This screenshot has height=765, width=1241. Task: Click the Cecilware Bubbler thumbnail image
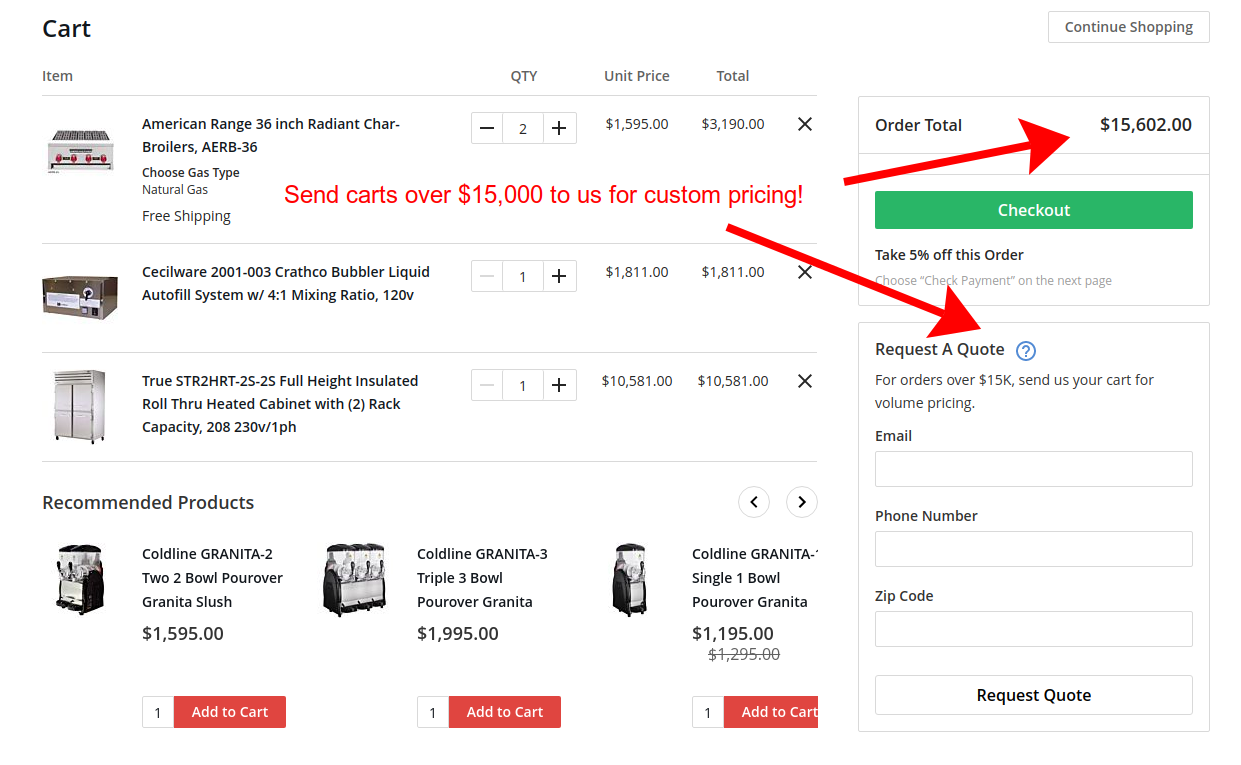click(x=80, y=296)
